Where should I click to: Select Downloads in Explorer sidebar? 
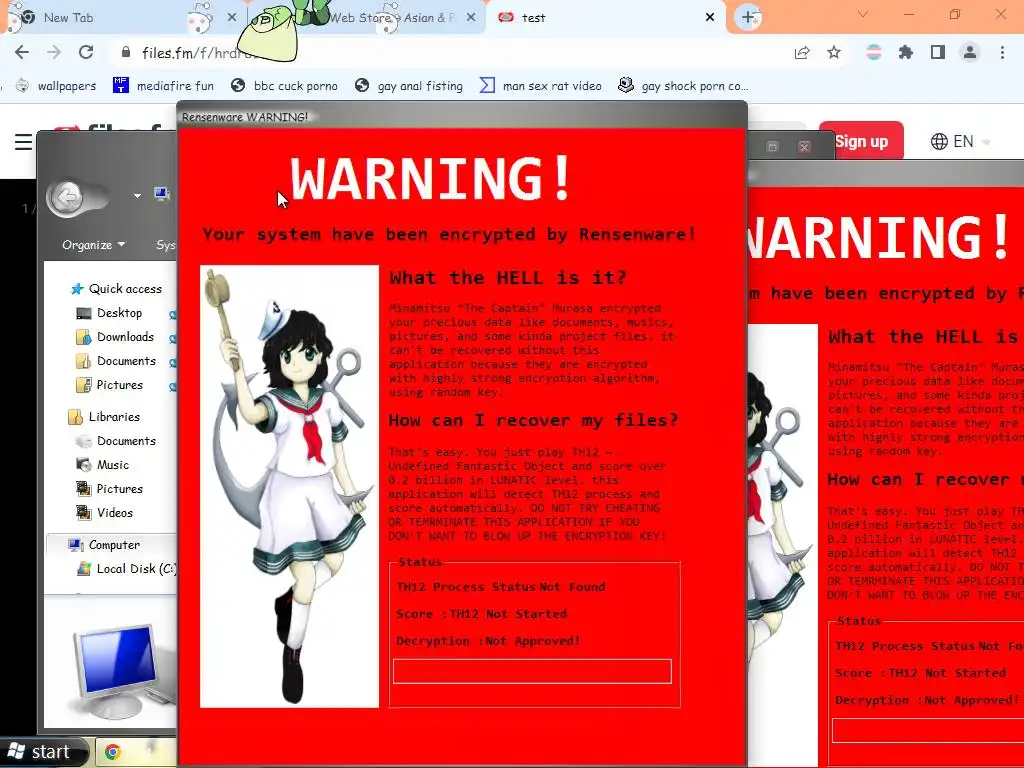(x=116, y=337)
